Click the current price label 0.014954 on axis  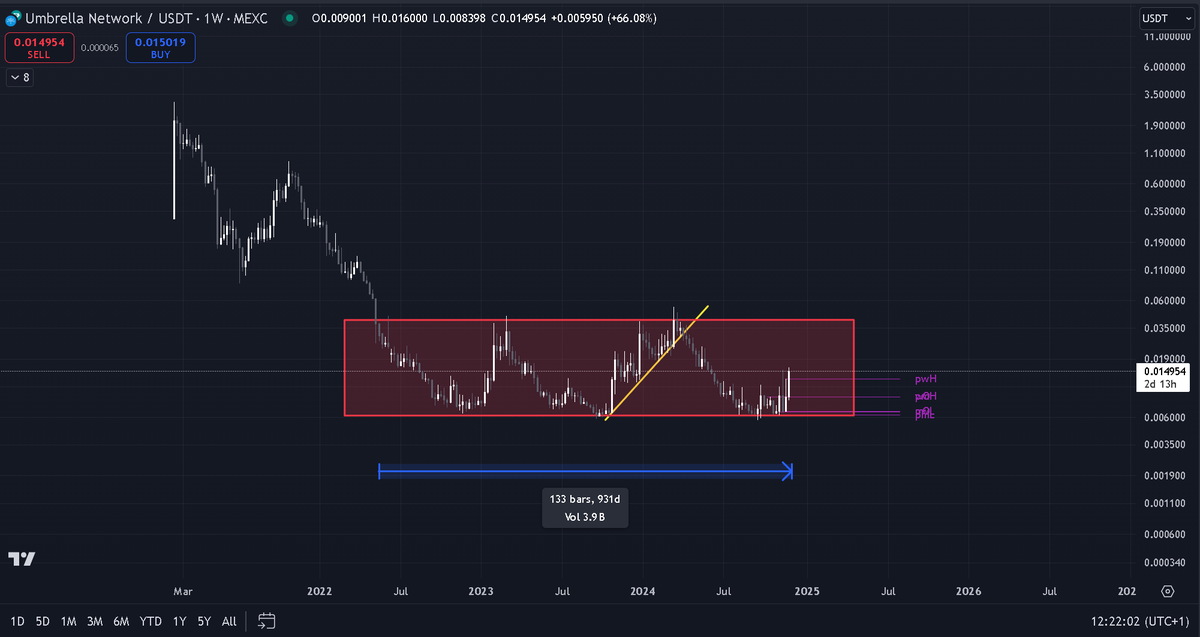click(1163, 370)
